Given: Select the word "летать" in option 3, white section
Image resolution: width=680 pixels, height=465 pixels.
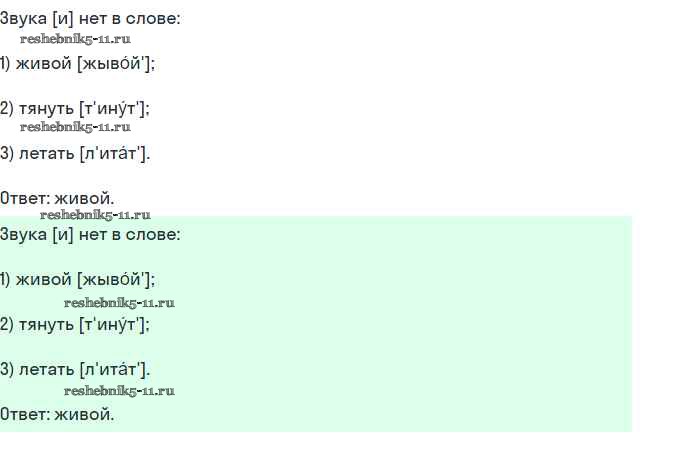Looking at the screenshot, I should pyautogui.click(x=45, y=153).
